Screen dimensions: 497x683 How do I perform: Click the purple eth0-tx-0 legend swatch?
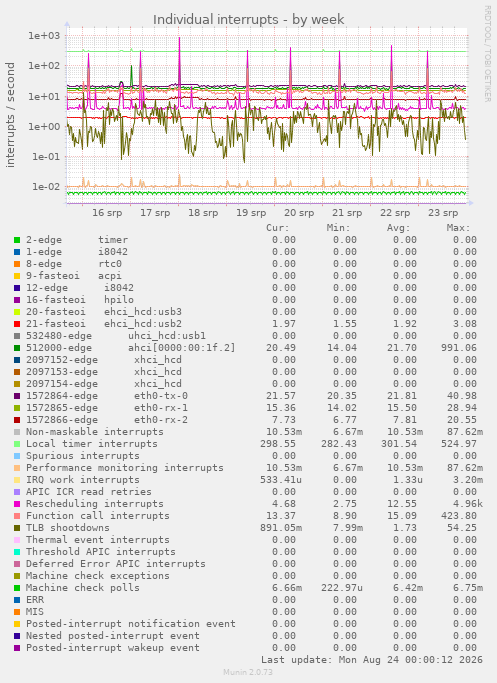(x=17, y=396)
